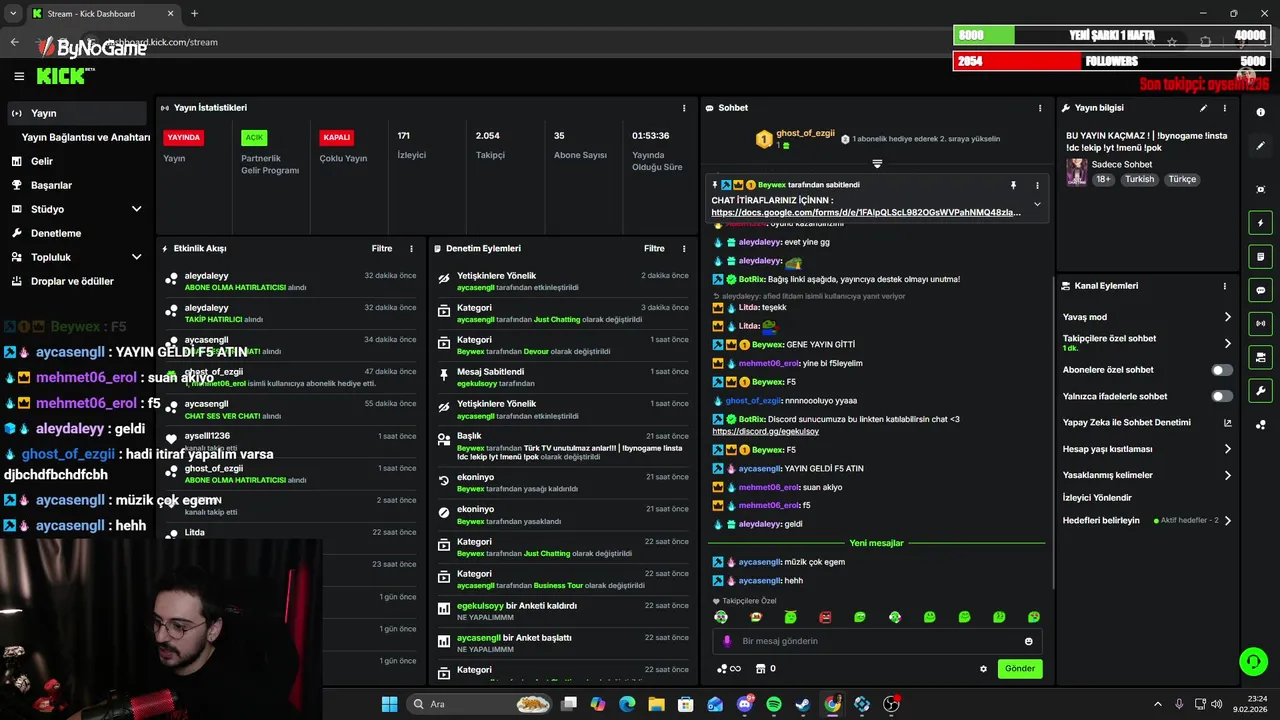Edit stream info with the pencil in Yayın bilgisi header
The height and width of the screenshot is (720, 1280).
pyautogui.click(x=1203, y=108)
